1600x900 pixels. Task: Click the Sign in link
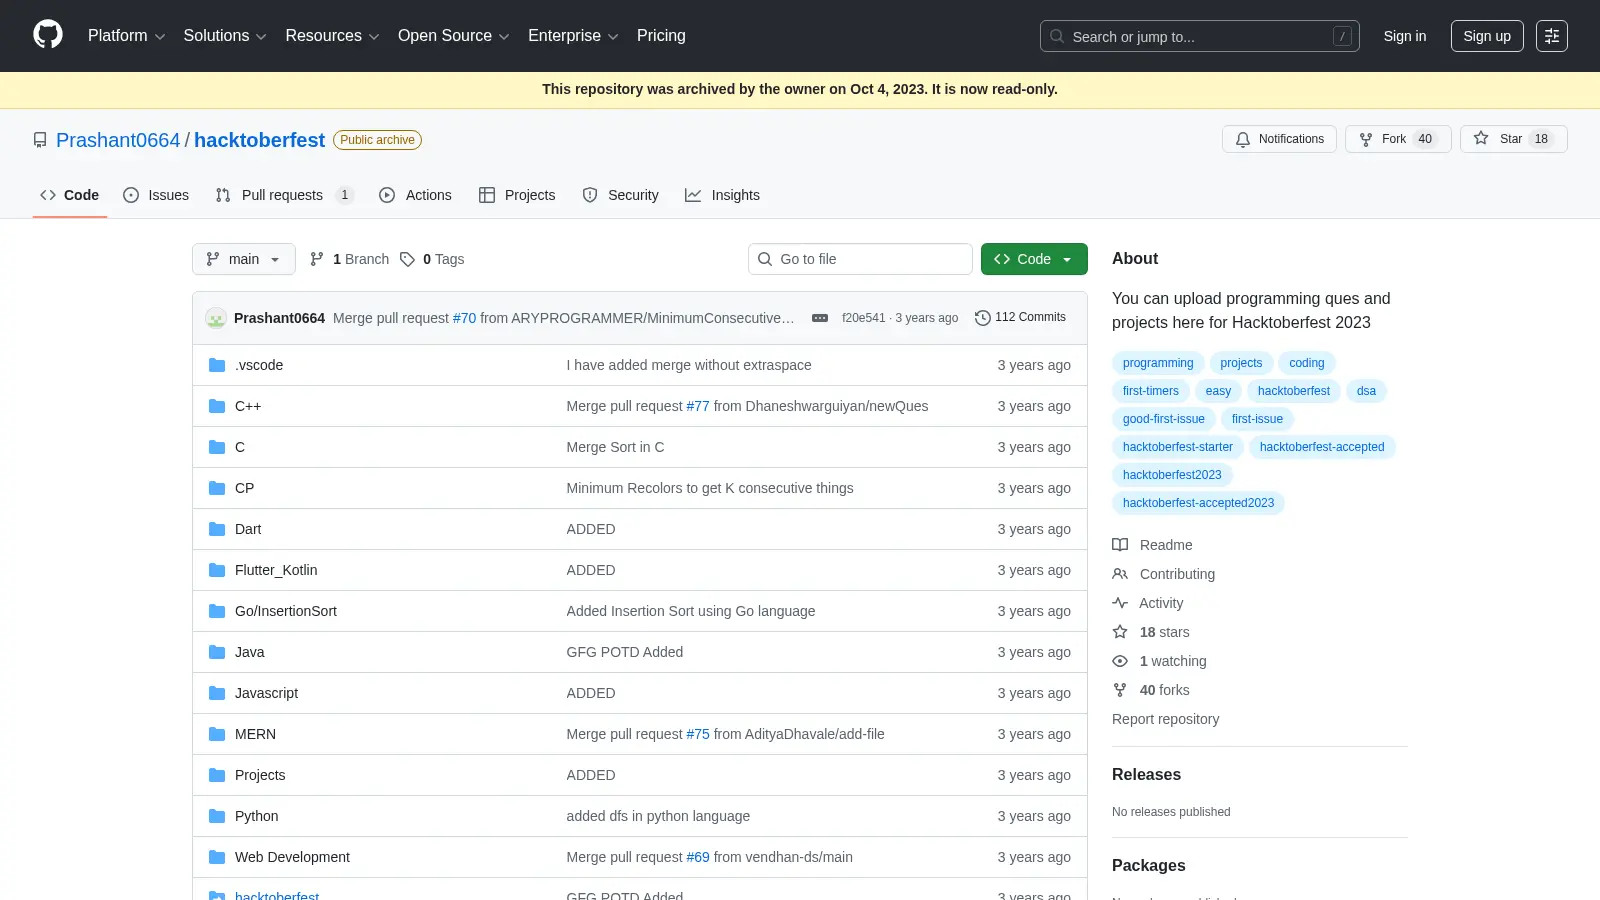pos(1405,36)
